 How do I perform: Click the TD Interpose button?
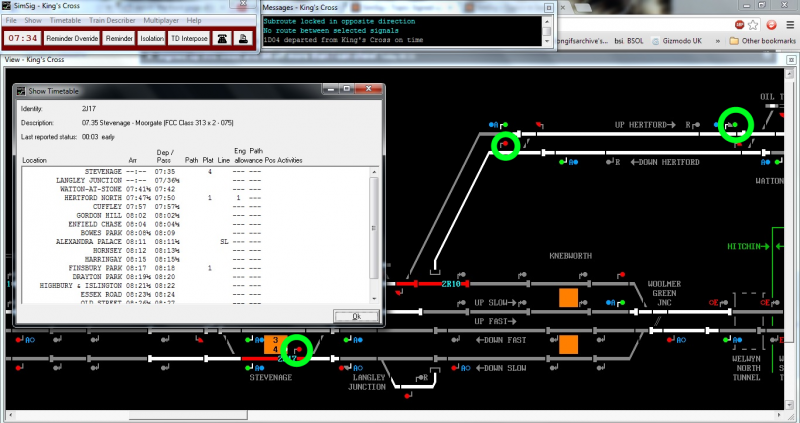click(x=189, y=38)
